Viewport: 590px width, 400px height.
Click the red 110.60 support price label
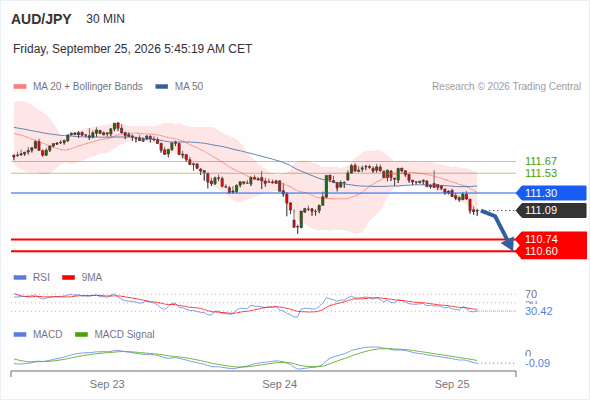tap(541, 251)
